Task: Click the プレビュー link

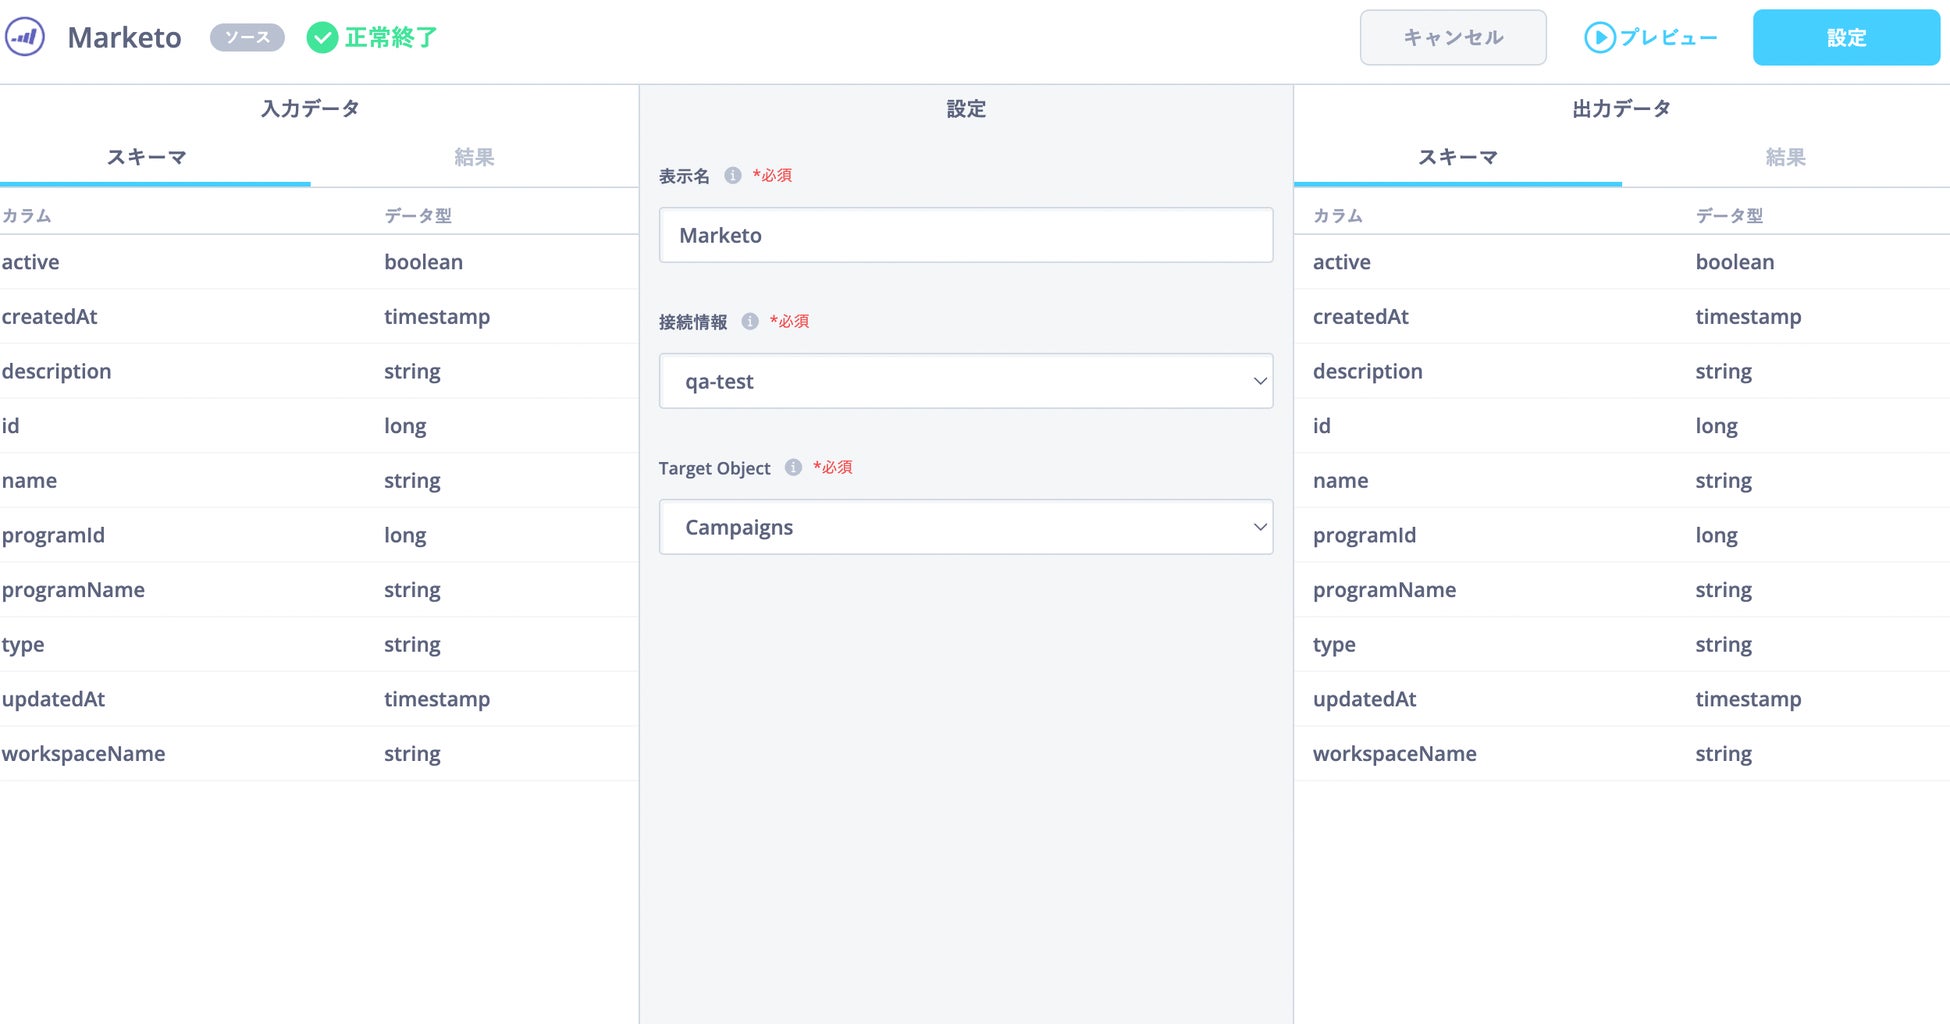Action: tap(1668, 38)
